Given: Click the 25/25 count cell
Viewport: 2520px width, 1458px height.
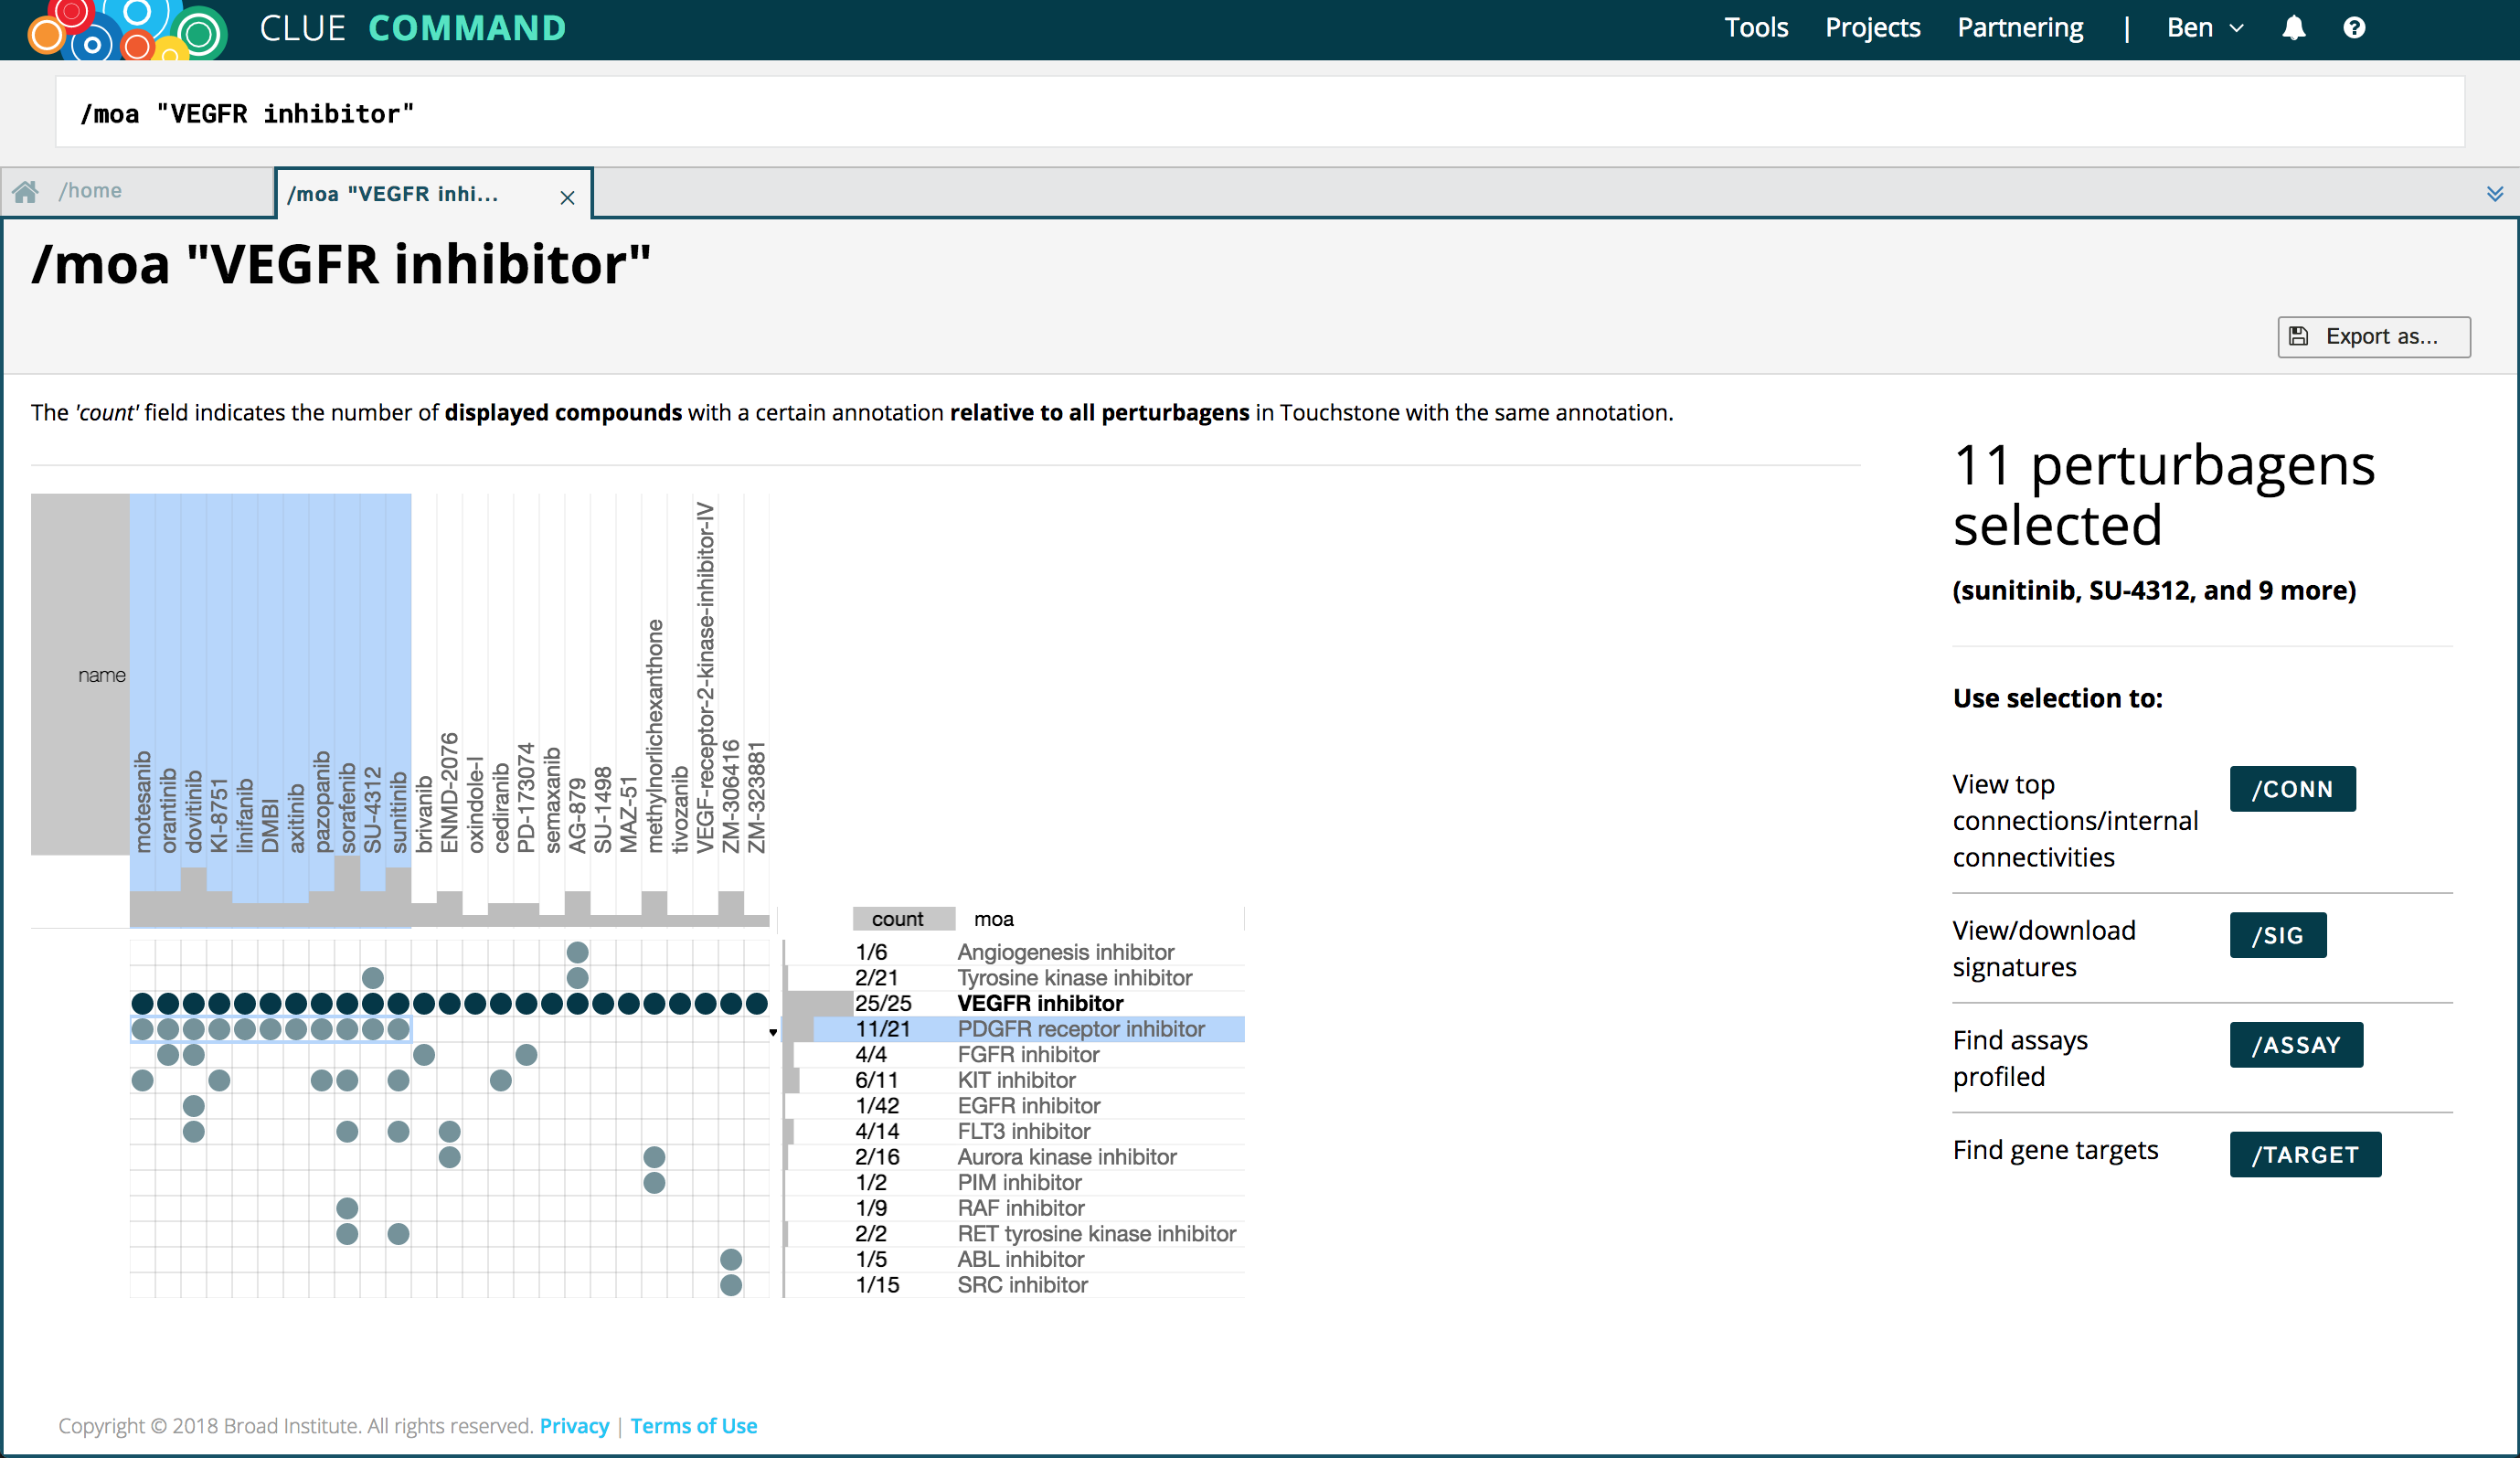Looking at the screenshot, I should point(883,1003).
